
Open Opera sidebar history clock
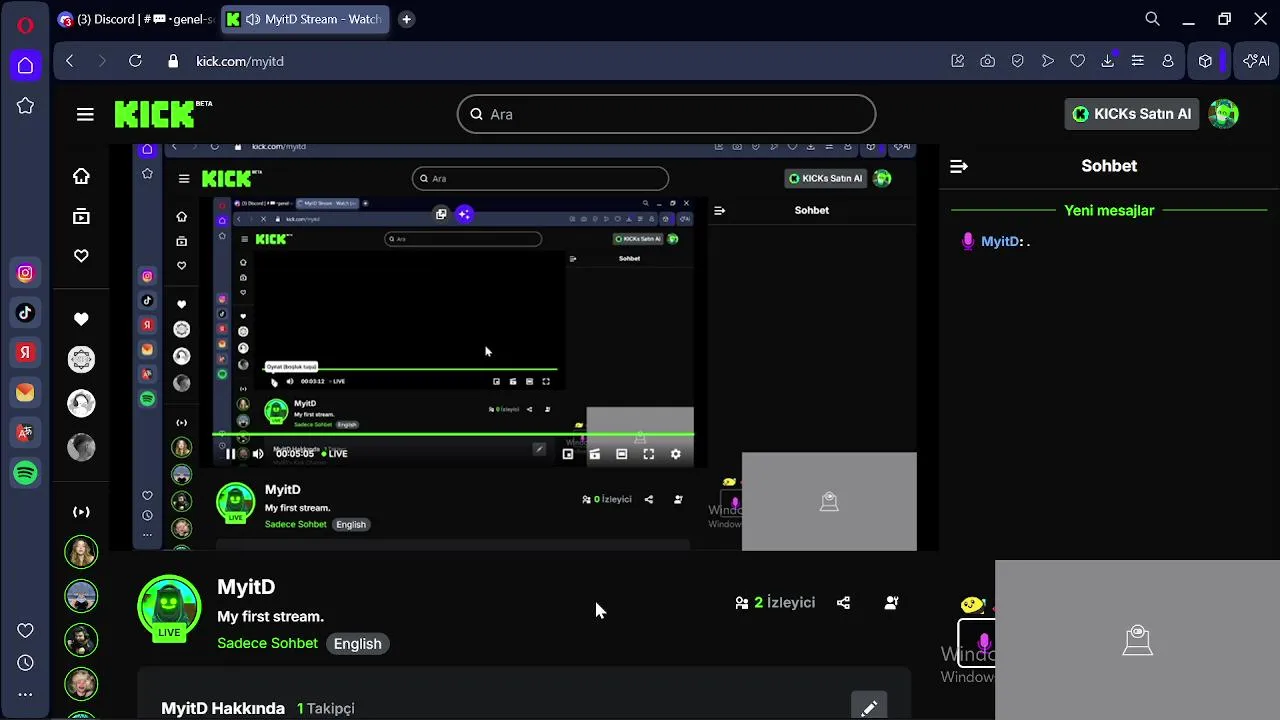[26, 663]
